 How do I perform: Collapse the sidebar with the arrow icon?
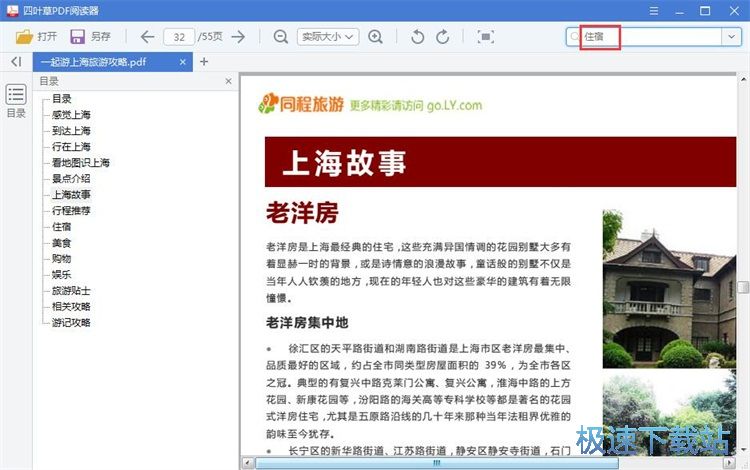click(16, 62)
